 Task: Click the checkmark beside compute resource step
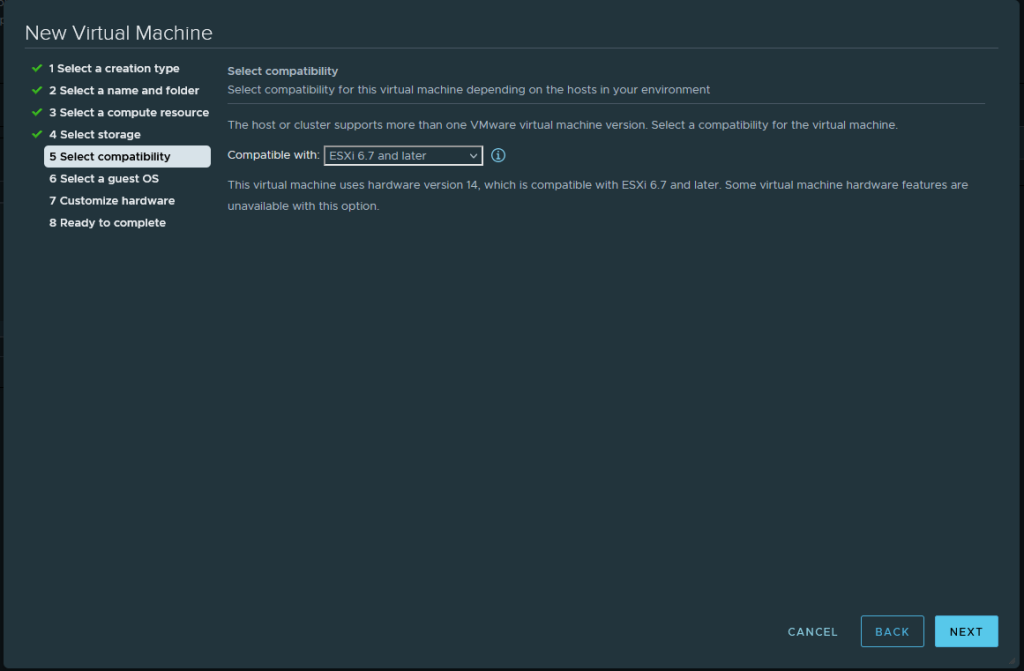coord(37,112)
